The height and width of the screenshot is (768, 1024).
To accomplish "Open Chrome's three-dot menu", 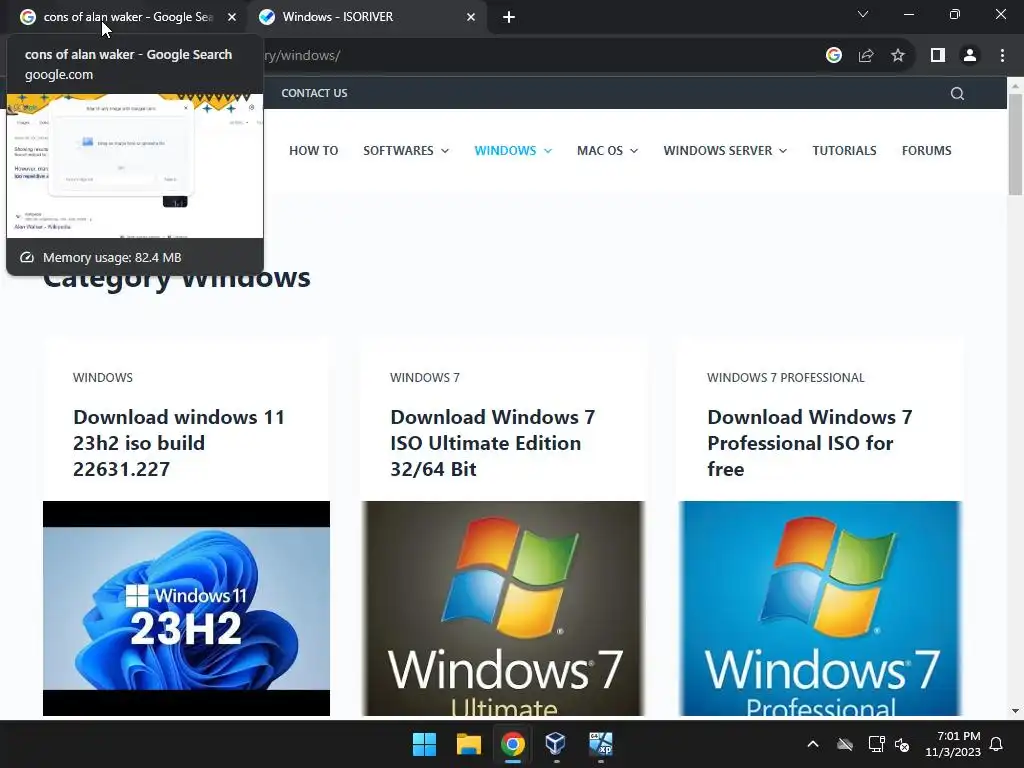I will tap(1002, 56).
